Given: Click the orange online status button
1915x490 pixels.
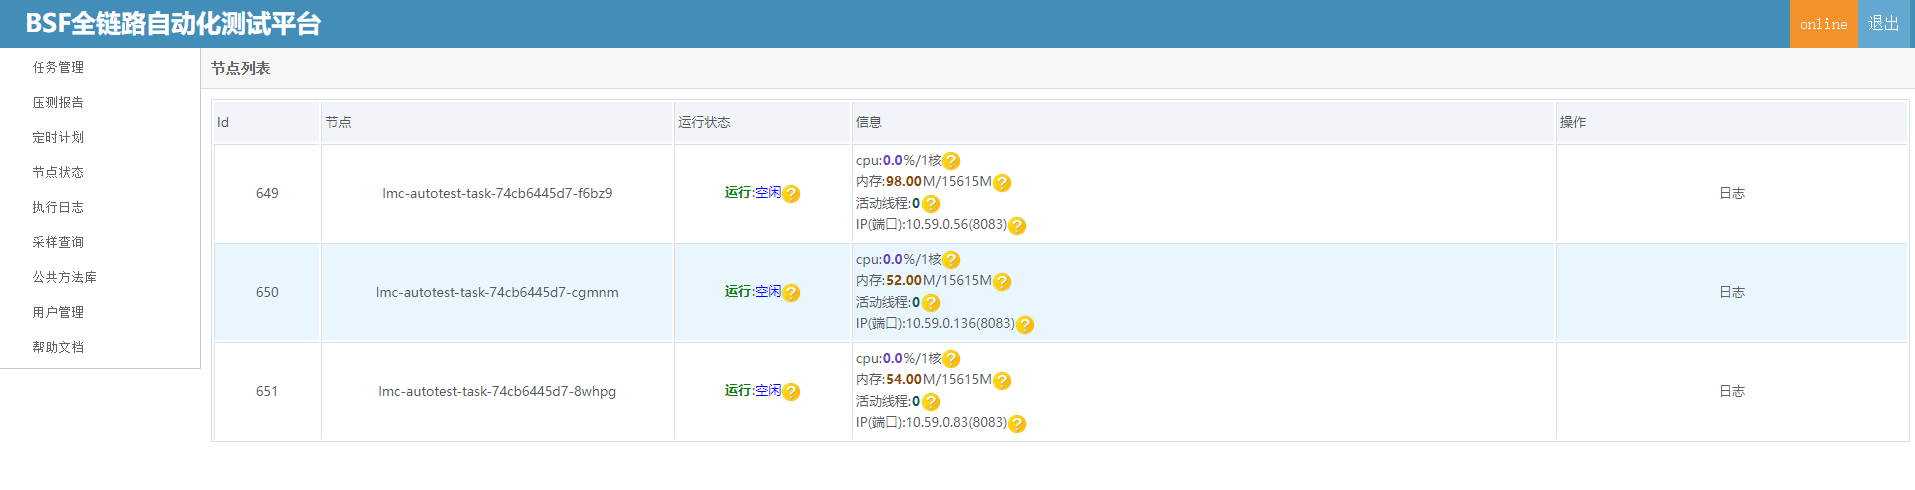Looking at the screenshot, I should [1823, 24].
